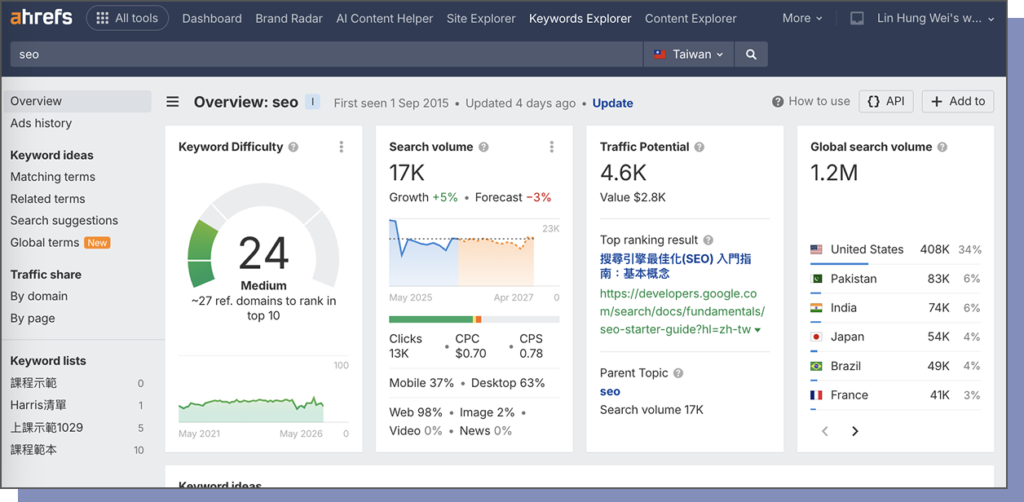This screenshot has height=502, width=1024.
Task: Expand the top ranking URL dropdown arrow
Action: (x=758, y=330)
